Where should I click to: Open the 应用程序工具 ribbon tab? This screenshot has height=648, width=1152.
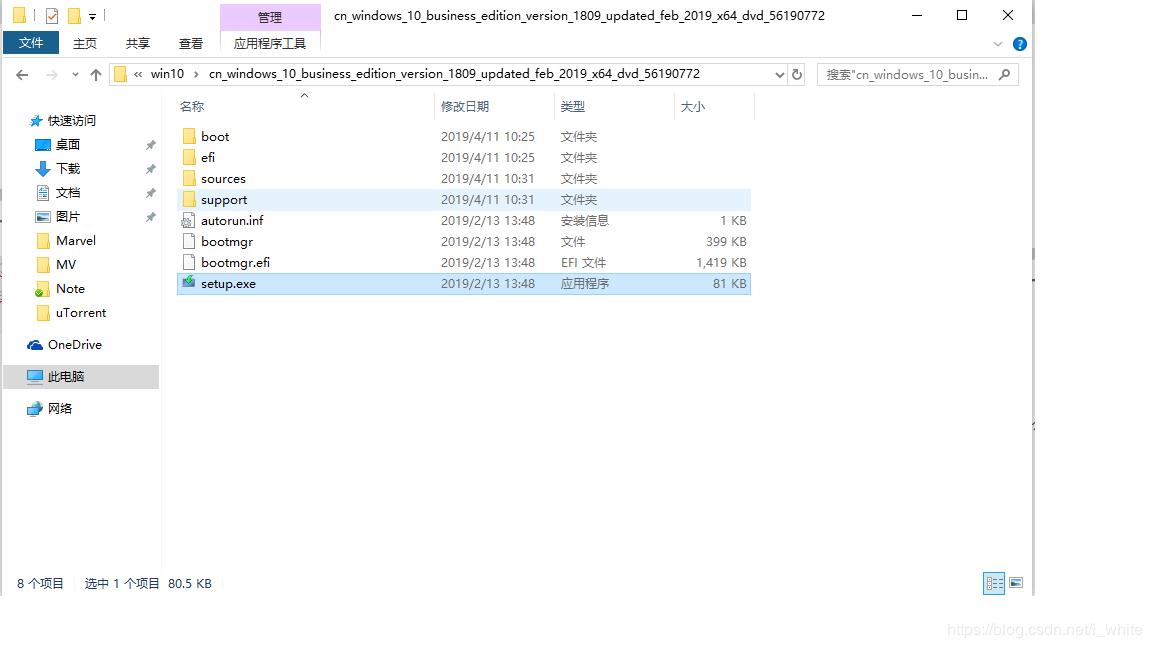[270, 43]
